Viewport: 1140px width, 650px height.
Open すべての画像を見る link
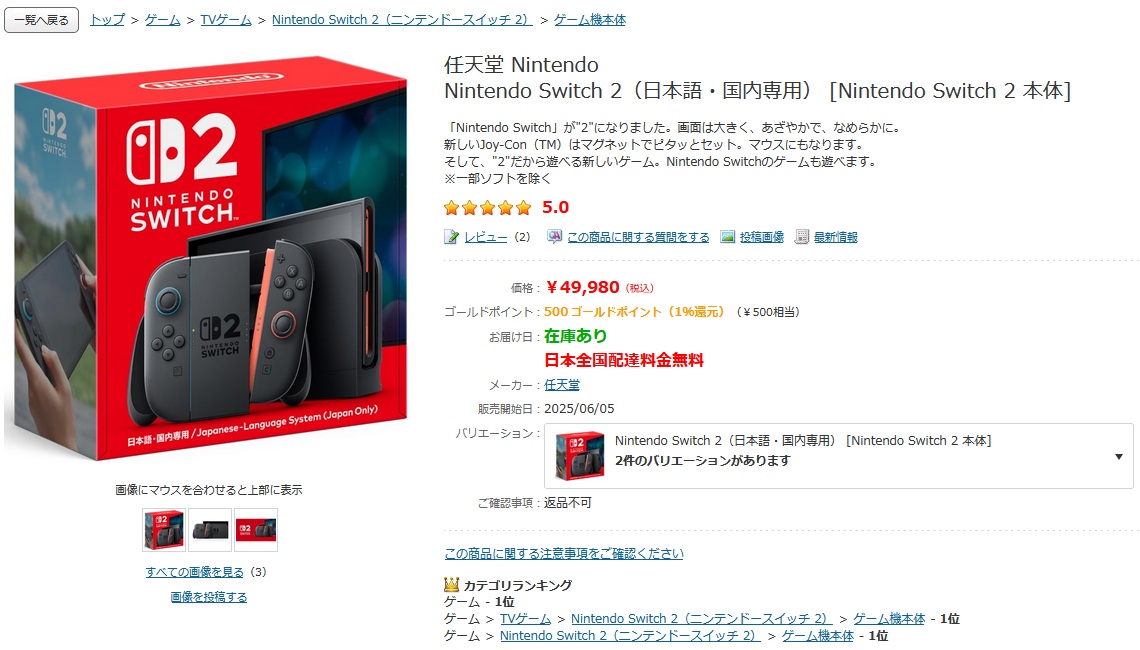[x=194, y=572]
